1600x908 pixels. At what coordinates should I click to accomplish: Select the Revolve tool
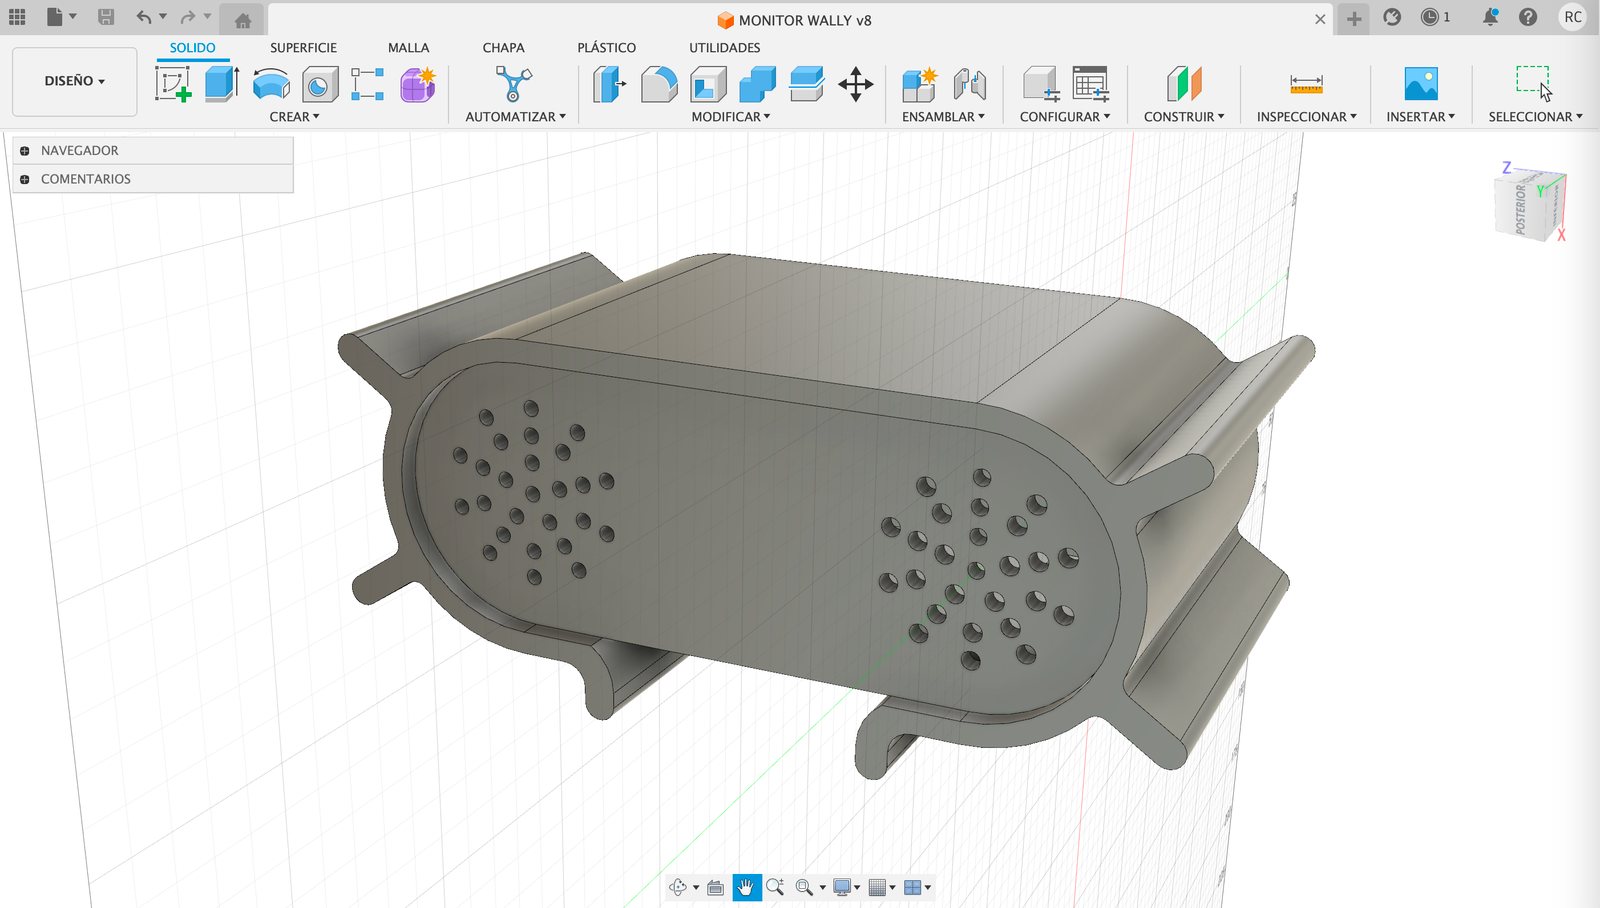(x=271, y=84)
